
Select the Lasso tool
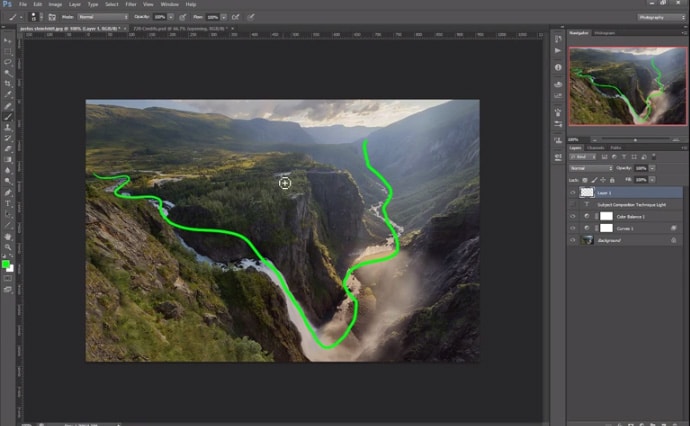pyautogui.click(x=8, y=61)
